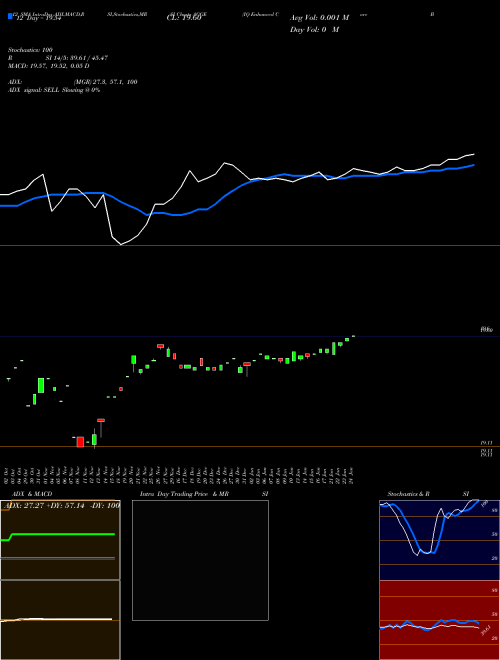Select the "Avg Vol: 0.001 M" text

pyautogui.click(x=319, y=18)
